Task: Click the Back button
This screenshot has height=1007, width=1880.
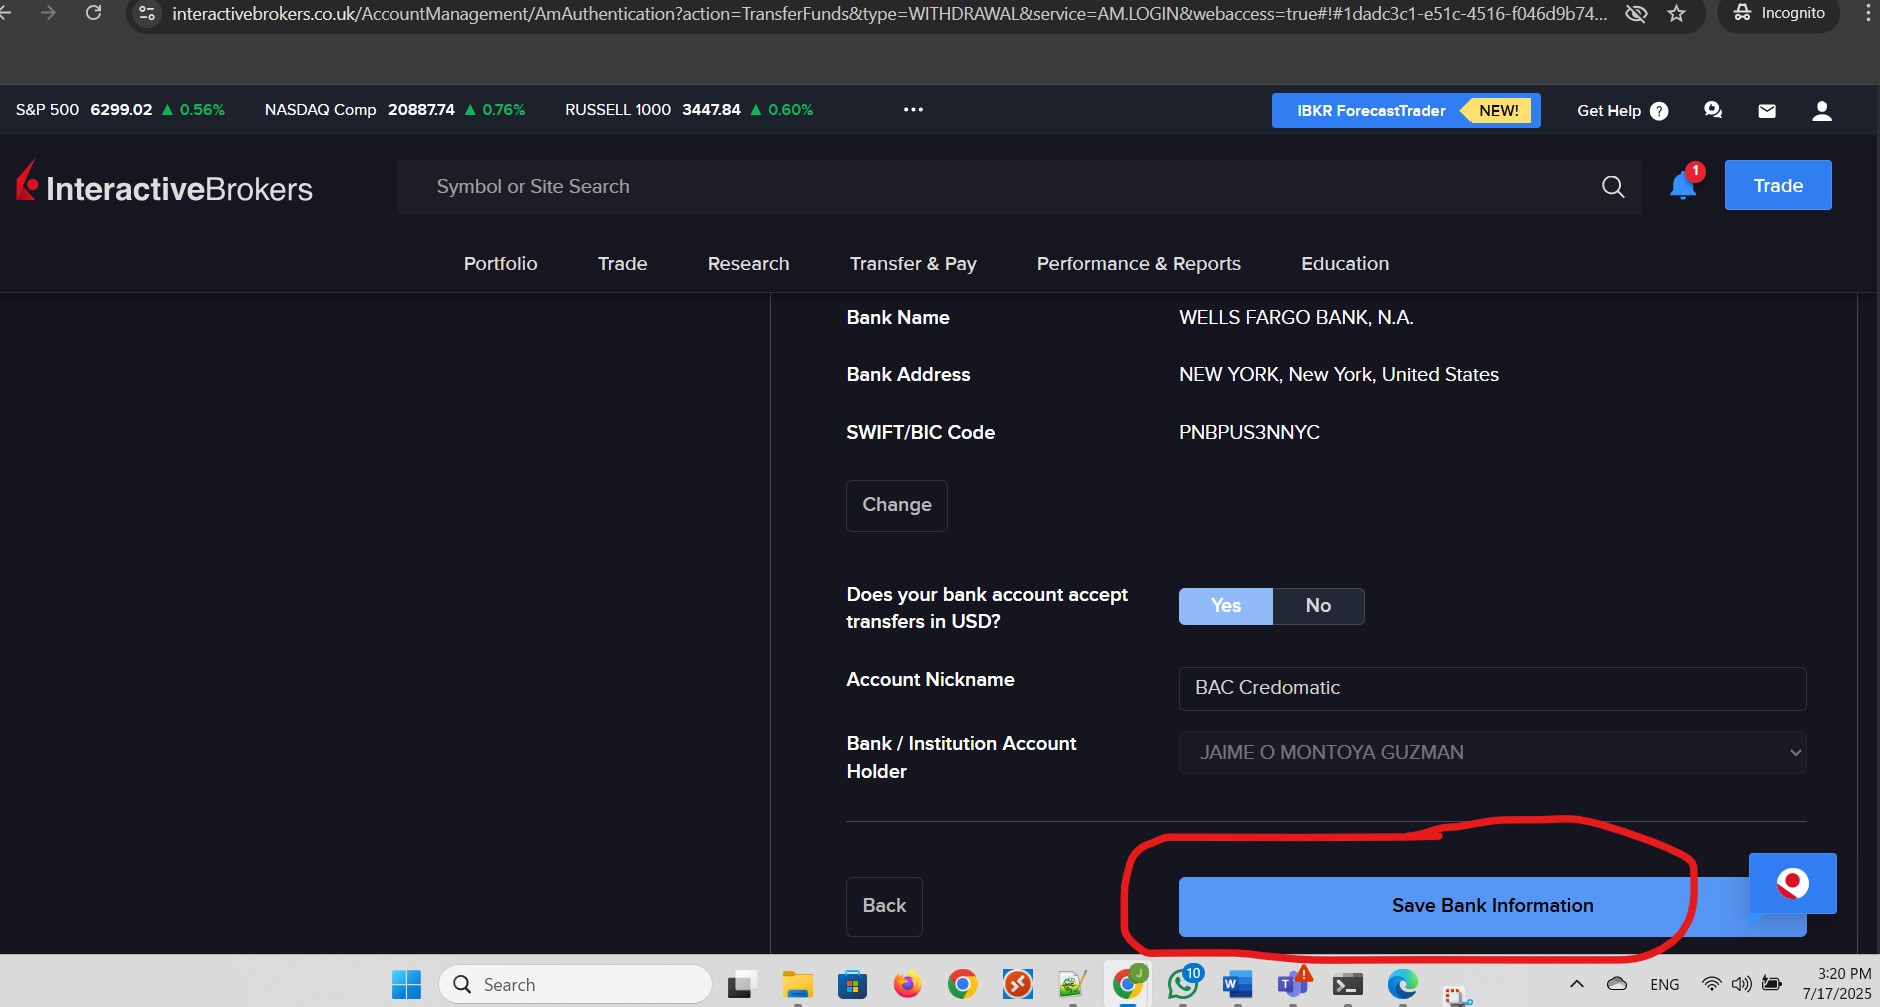Action: pyautogui.click(x=884, y=906)
